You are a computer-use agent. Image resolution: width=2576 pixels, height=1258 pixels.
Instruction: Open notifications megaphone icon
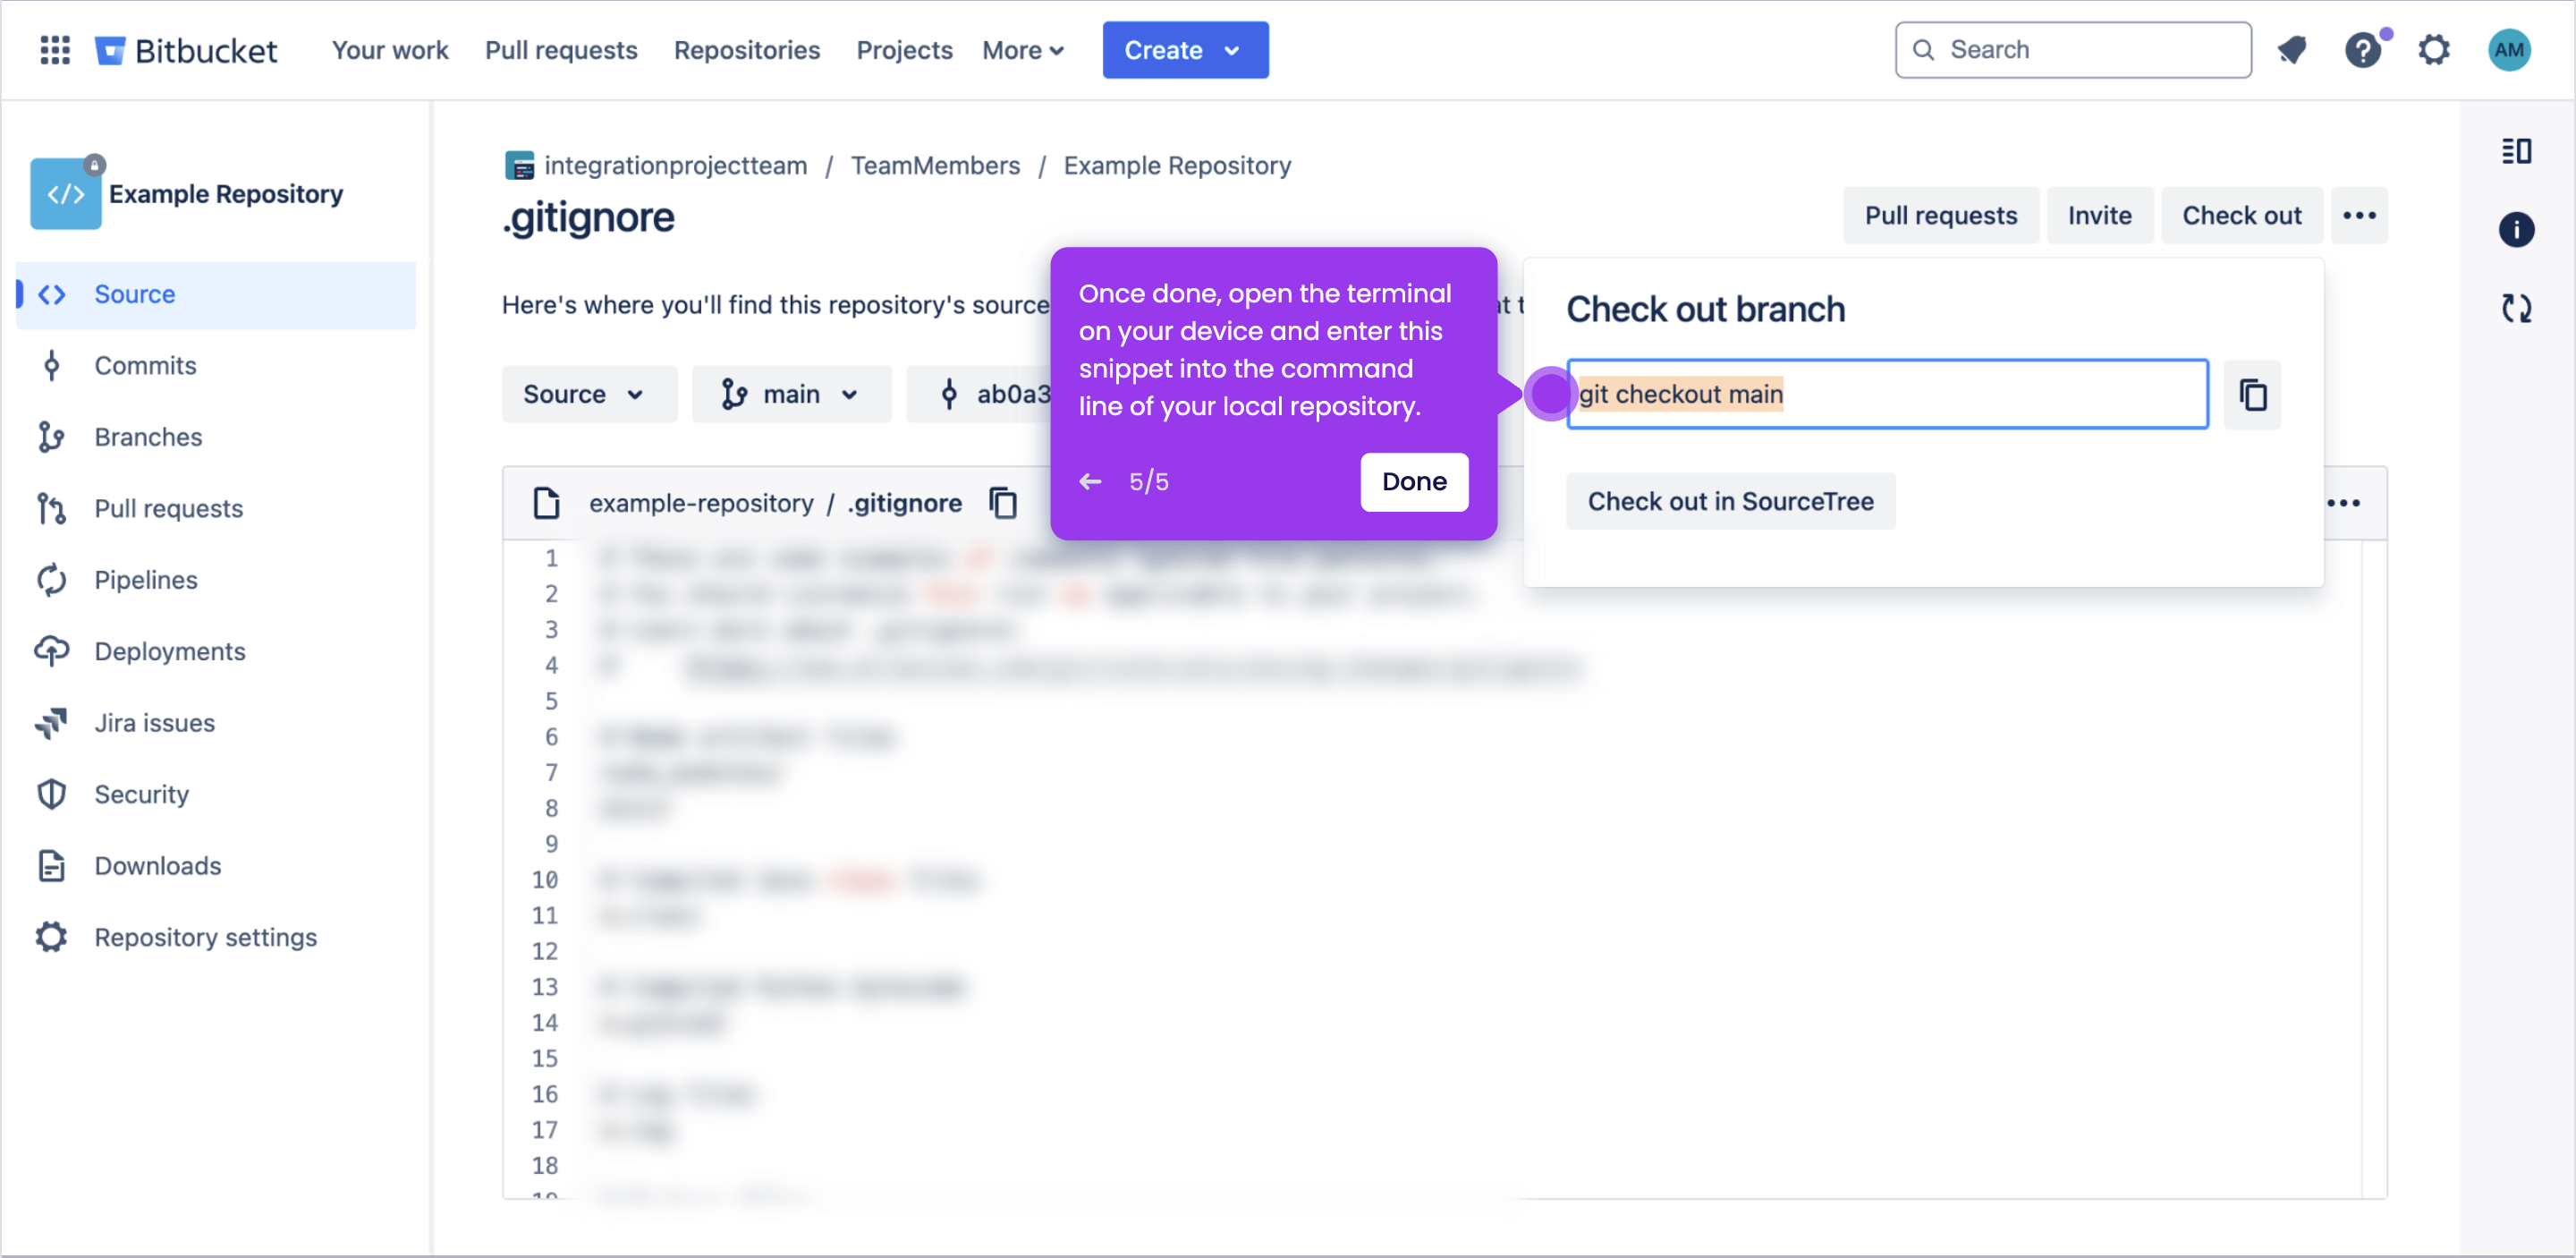coord(2291,50)
